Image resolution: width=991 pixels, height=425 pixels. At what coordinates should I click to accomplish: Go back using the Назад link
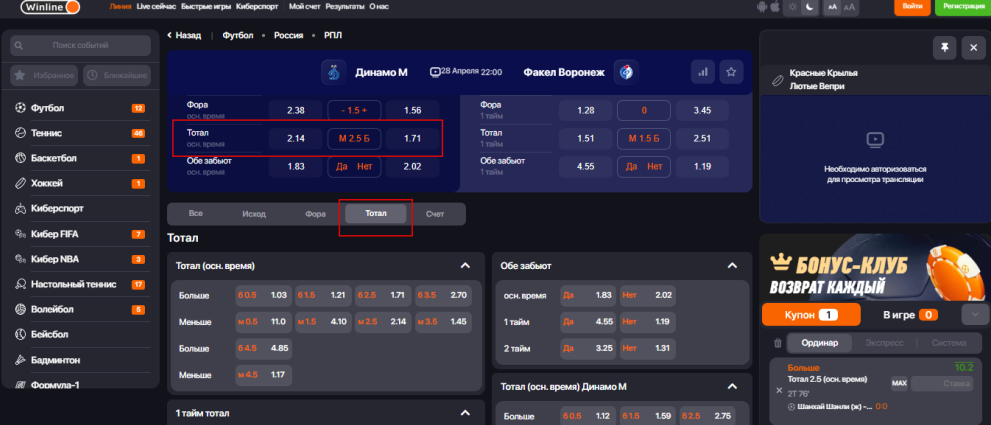182,35
